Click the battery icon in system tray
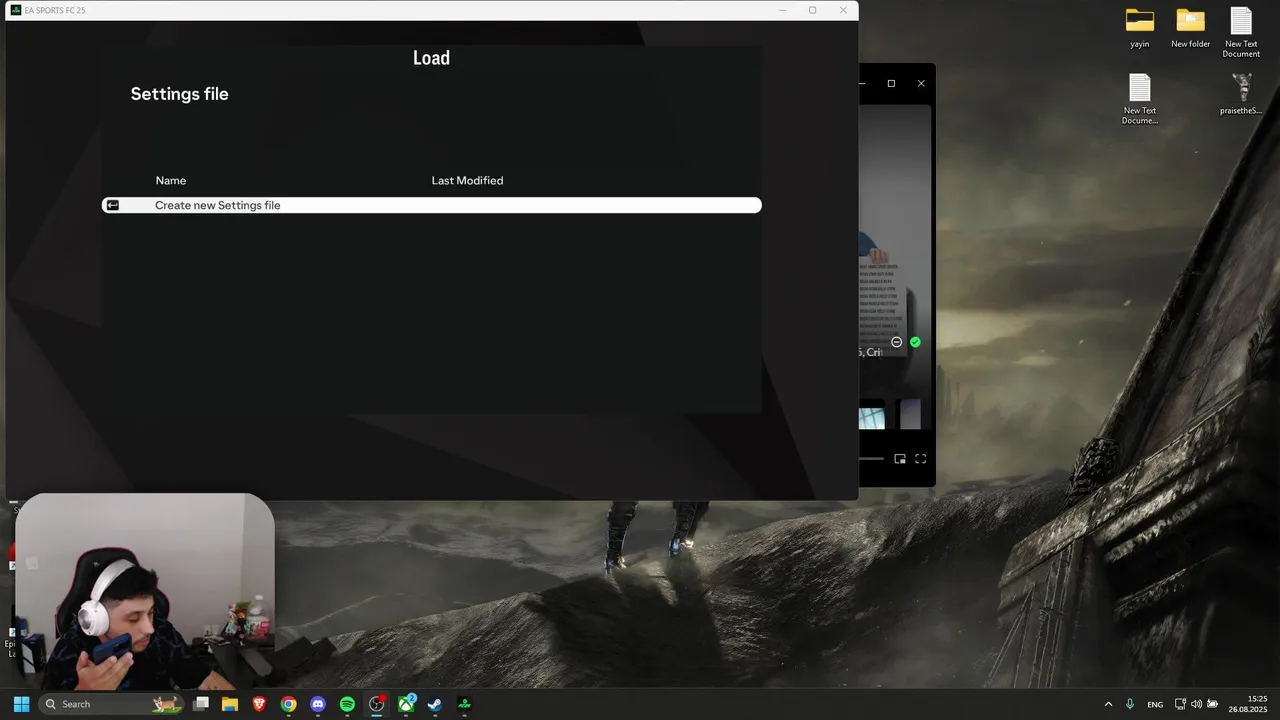The image size is (1280, 720). pos(1213,704)
